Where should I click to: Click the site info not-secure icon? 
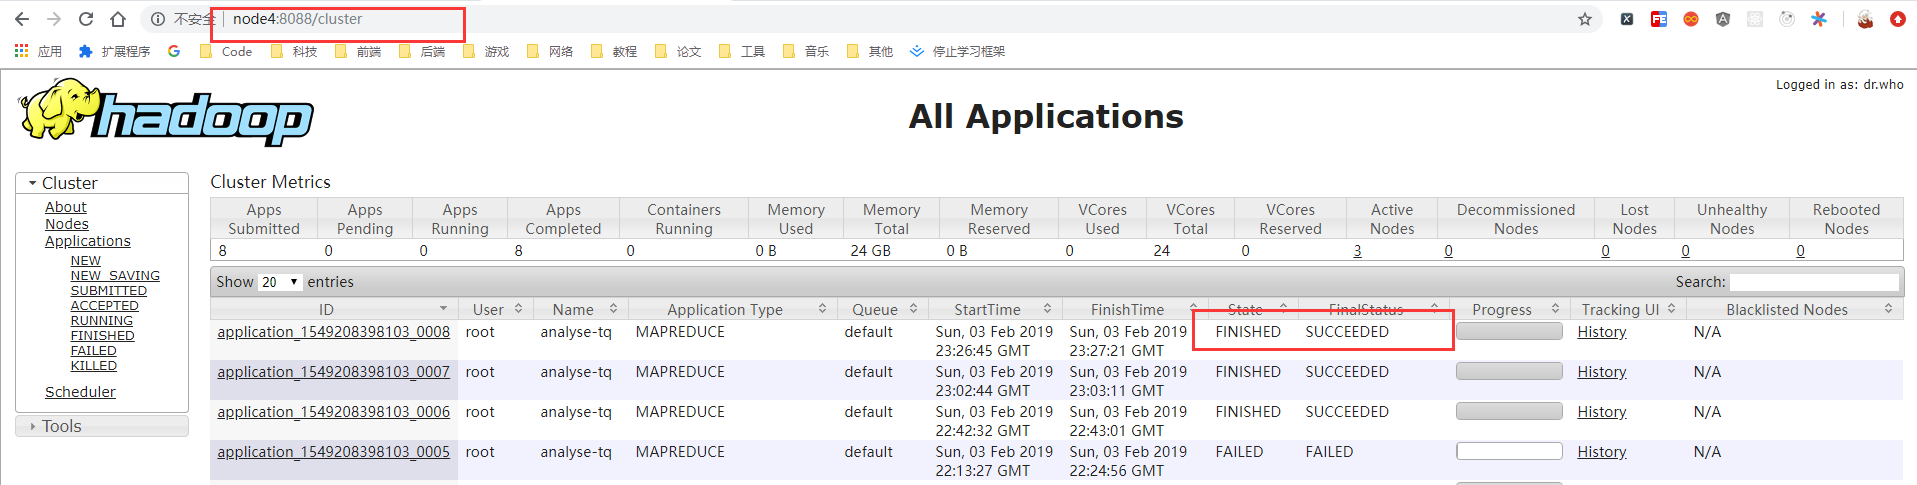pyautogui.click(x=158, y=19)
